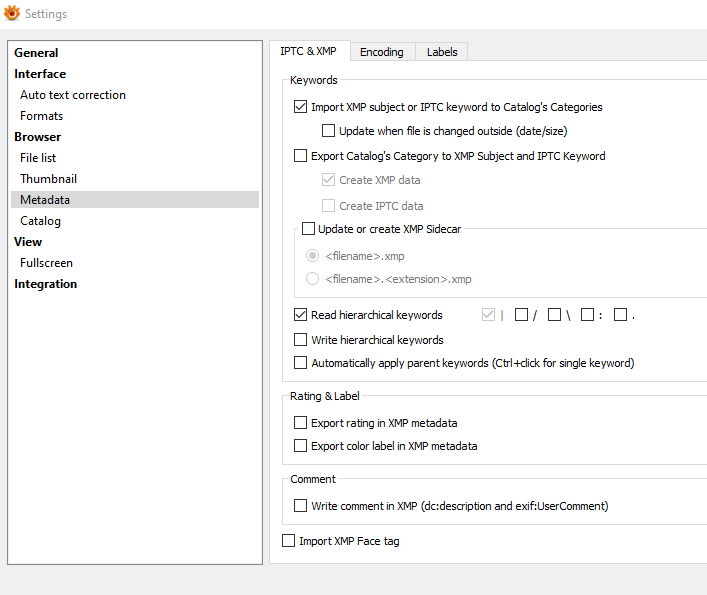707x595 pixels.
Task: Enable Export rating in XMP metadata
Action: click(301, 423)
